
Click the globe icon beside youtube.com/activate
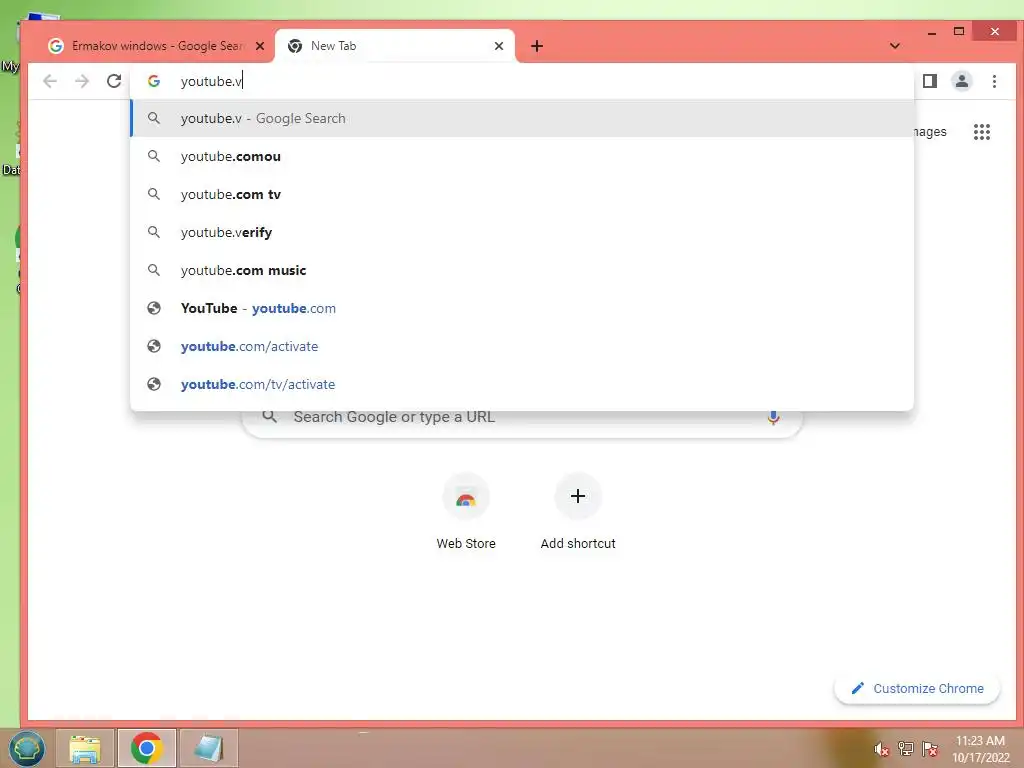153,345
